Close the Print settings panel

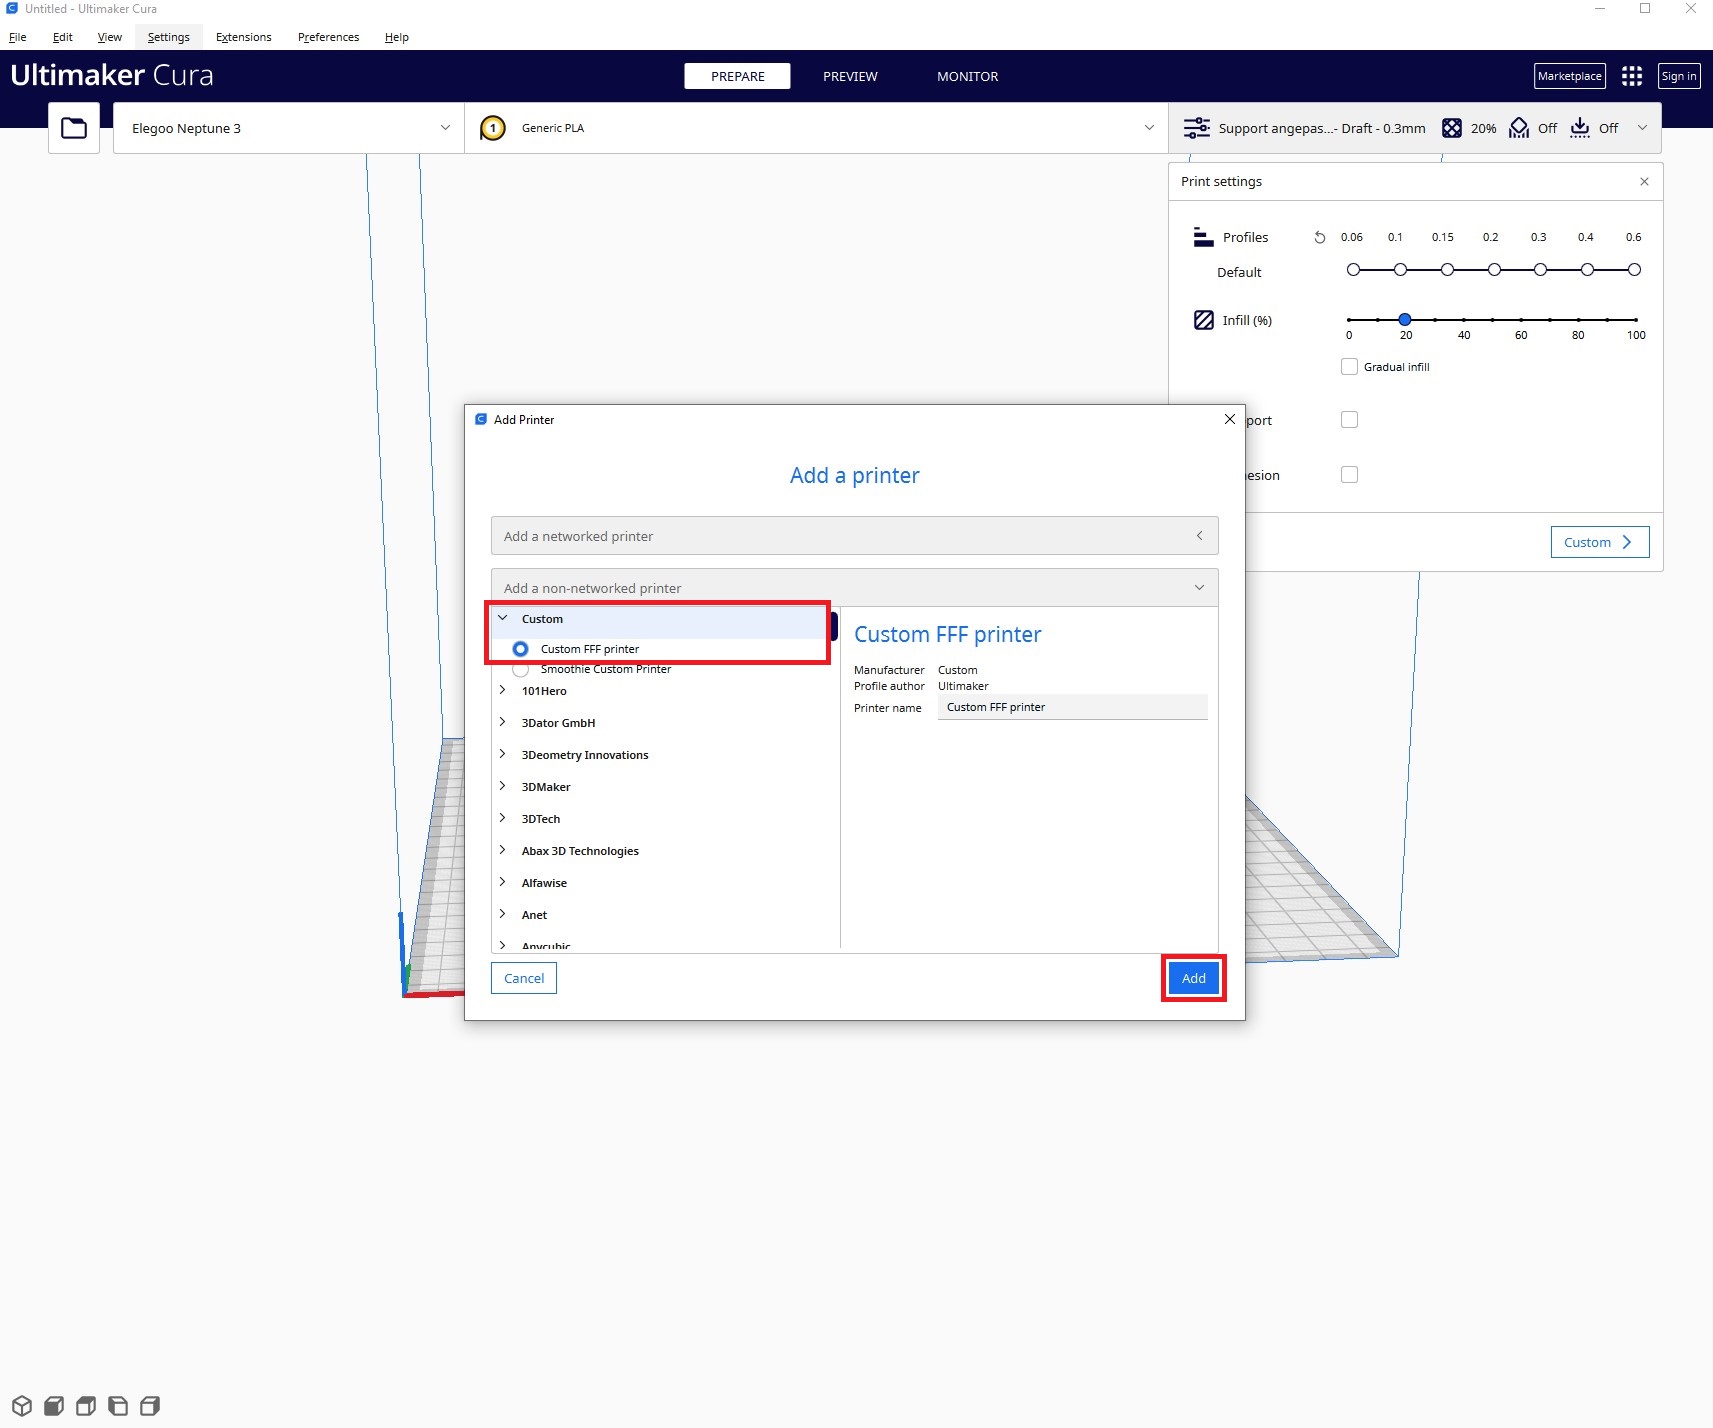click(x=1644, y=181)
